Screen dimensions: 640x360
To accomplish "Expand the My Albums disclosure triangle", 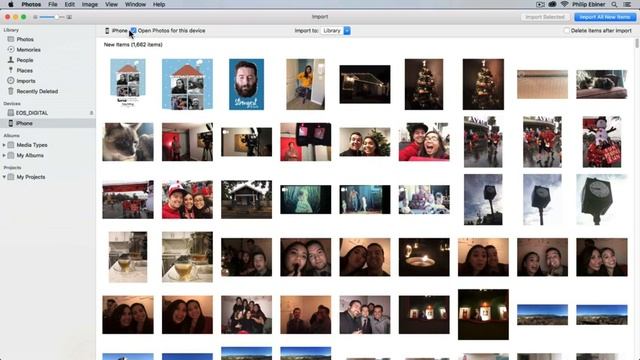I will coord(4,156).
